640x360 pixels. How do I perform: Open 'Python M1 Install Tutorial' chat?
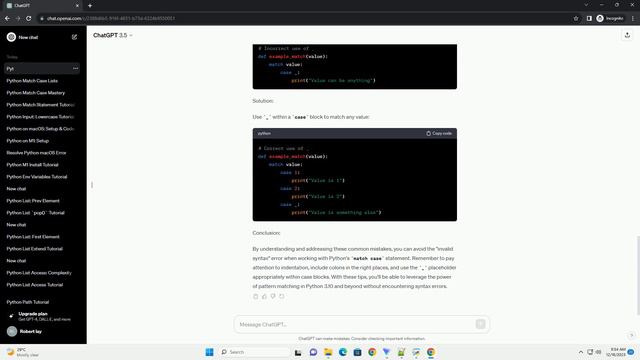(32, 165)
